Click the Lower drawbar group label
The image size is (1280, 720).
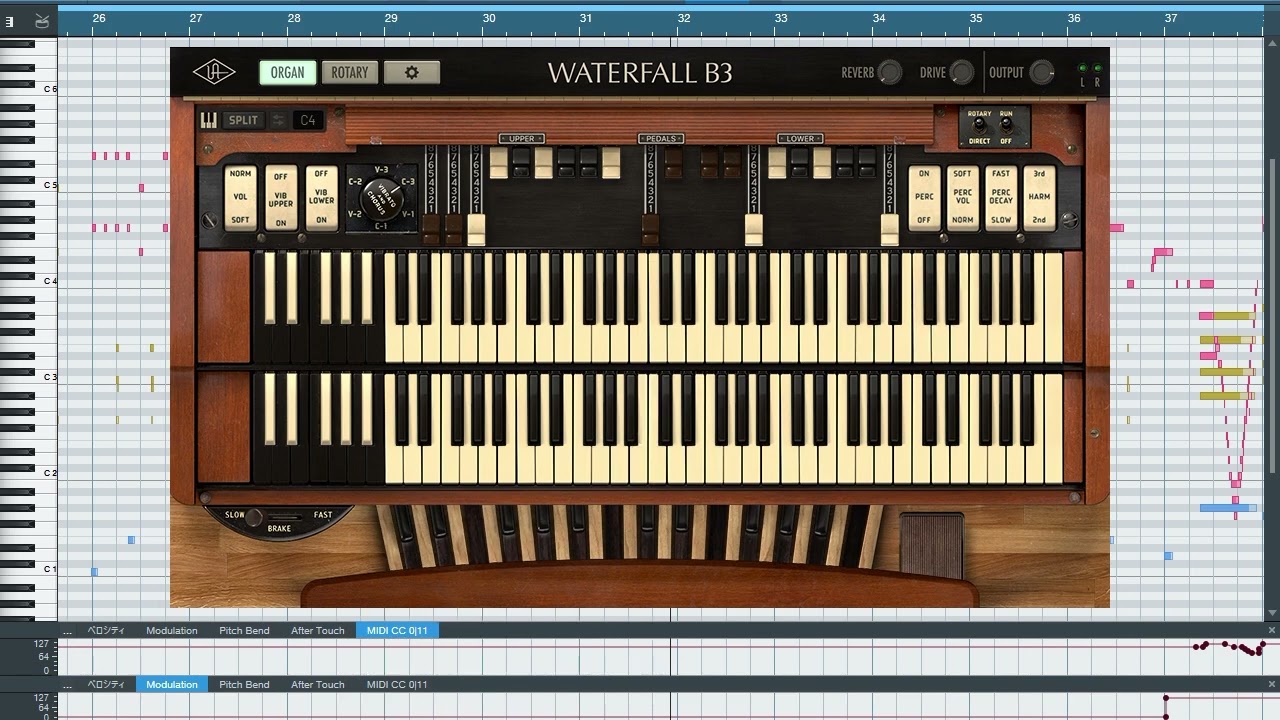[x=800, y=138]
